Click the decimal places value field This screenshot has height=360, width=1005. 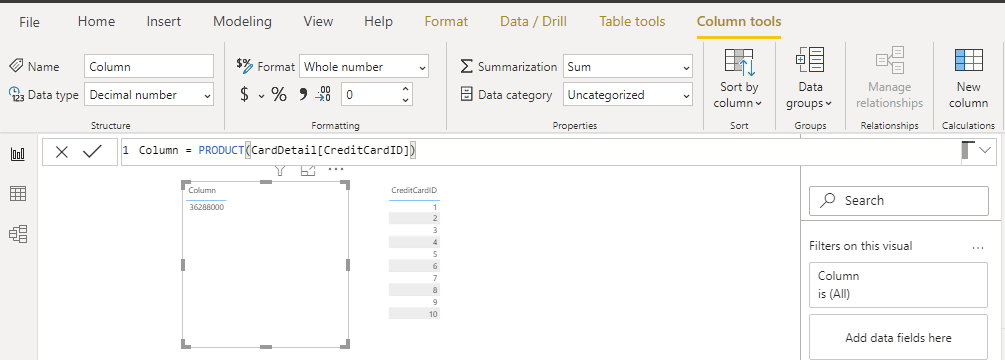coord(370,95)
